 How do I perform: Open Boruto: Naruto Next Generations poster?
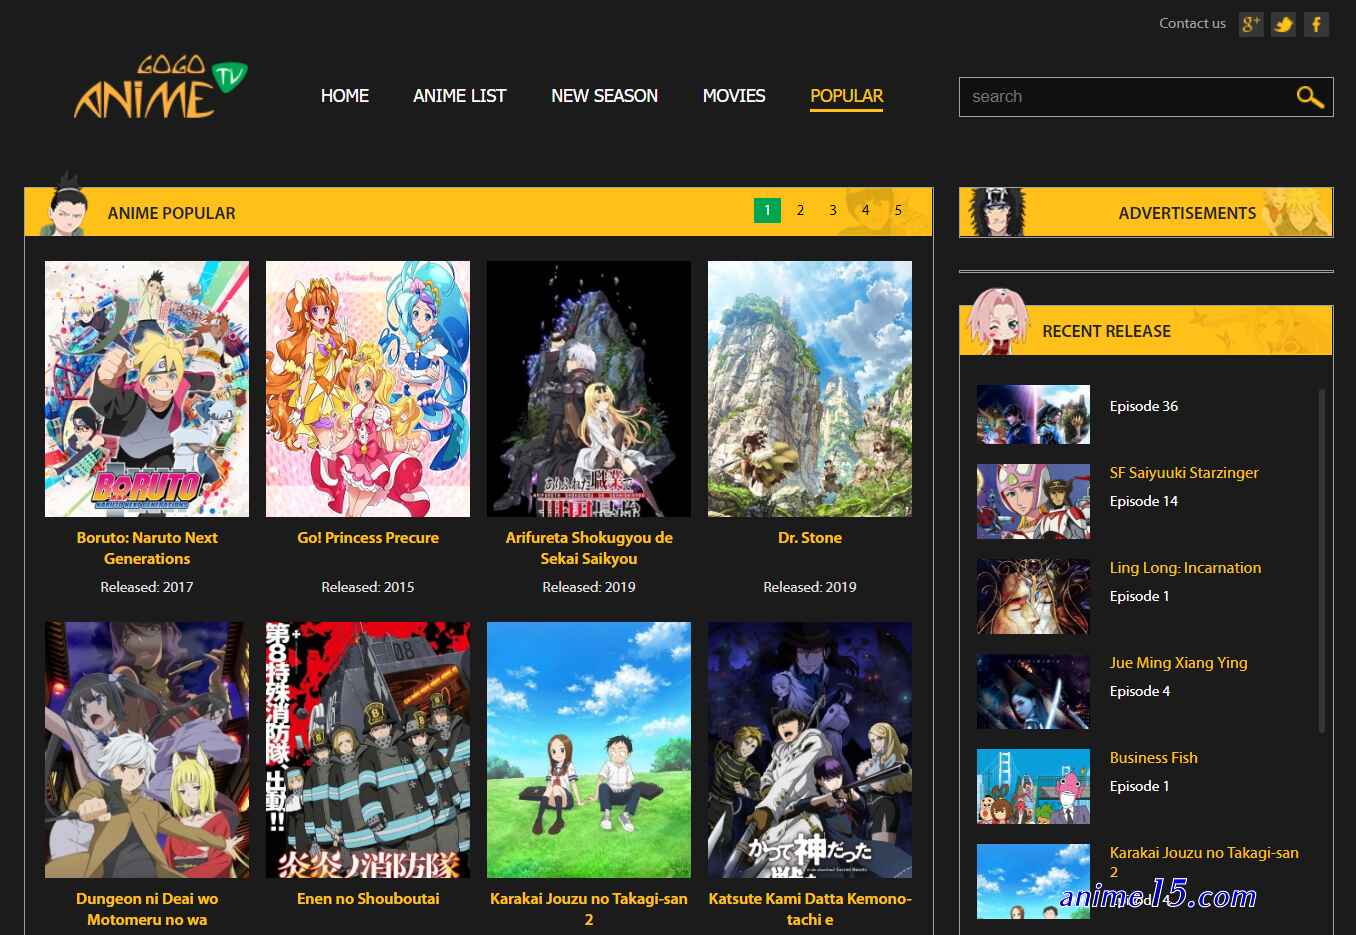147,389
